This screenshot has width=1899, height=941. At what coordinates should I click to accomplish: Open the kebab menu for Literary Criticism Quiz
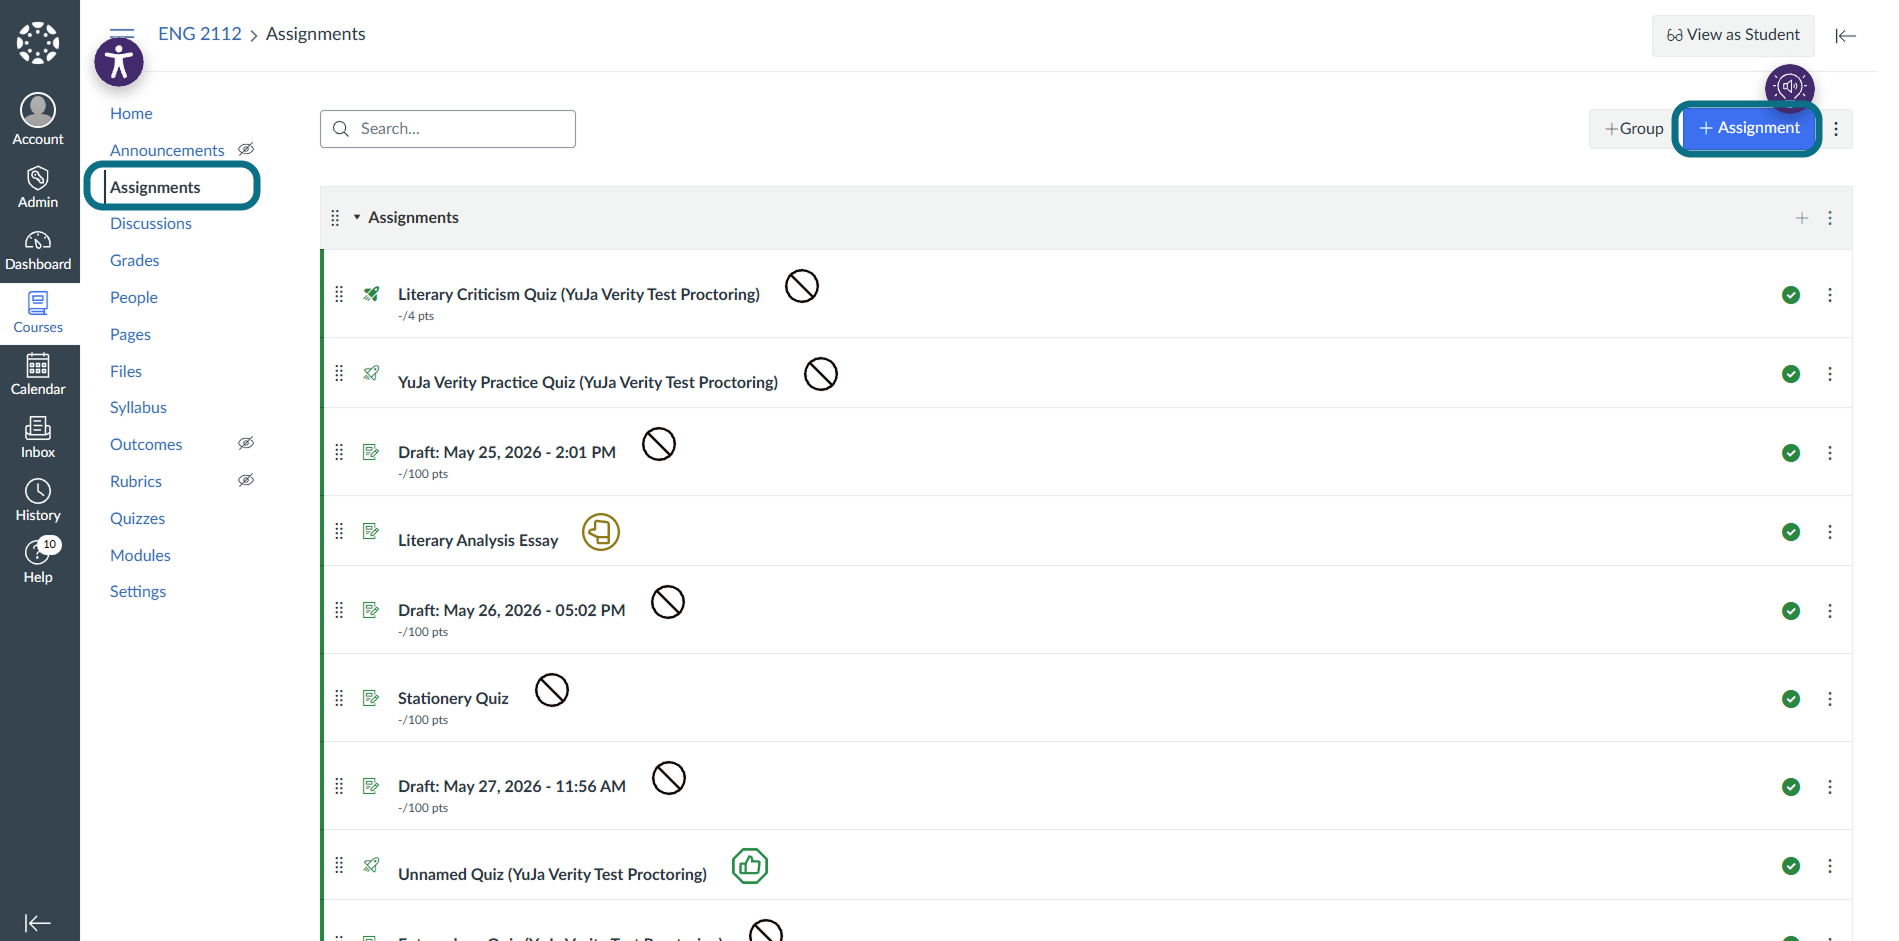click(x=1830, y=295)
